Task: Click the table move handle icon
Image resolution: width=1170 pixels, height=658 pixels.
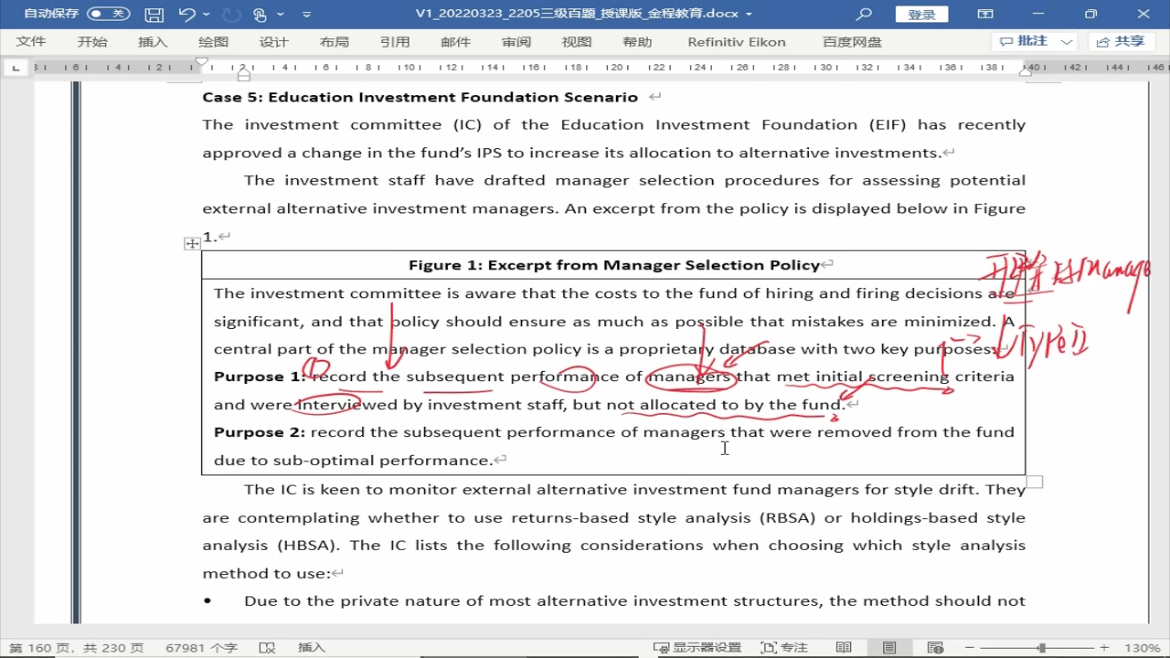Action: (192, 243)
